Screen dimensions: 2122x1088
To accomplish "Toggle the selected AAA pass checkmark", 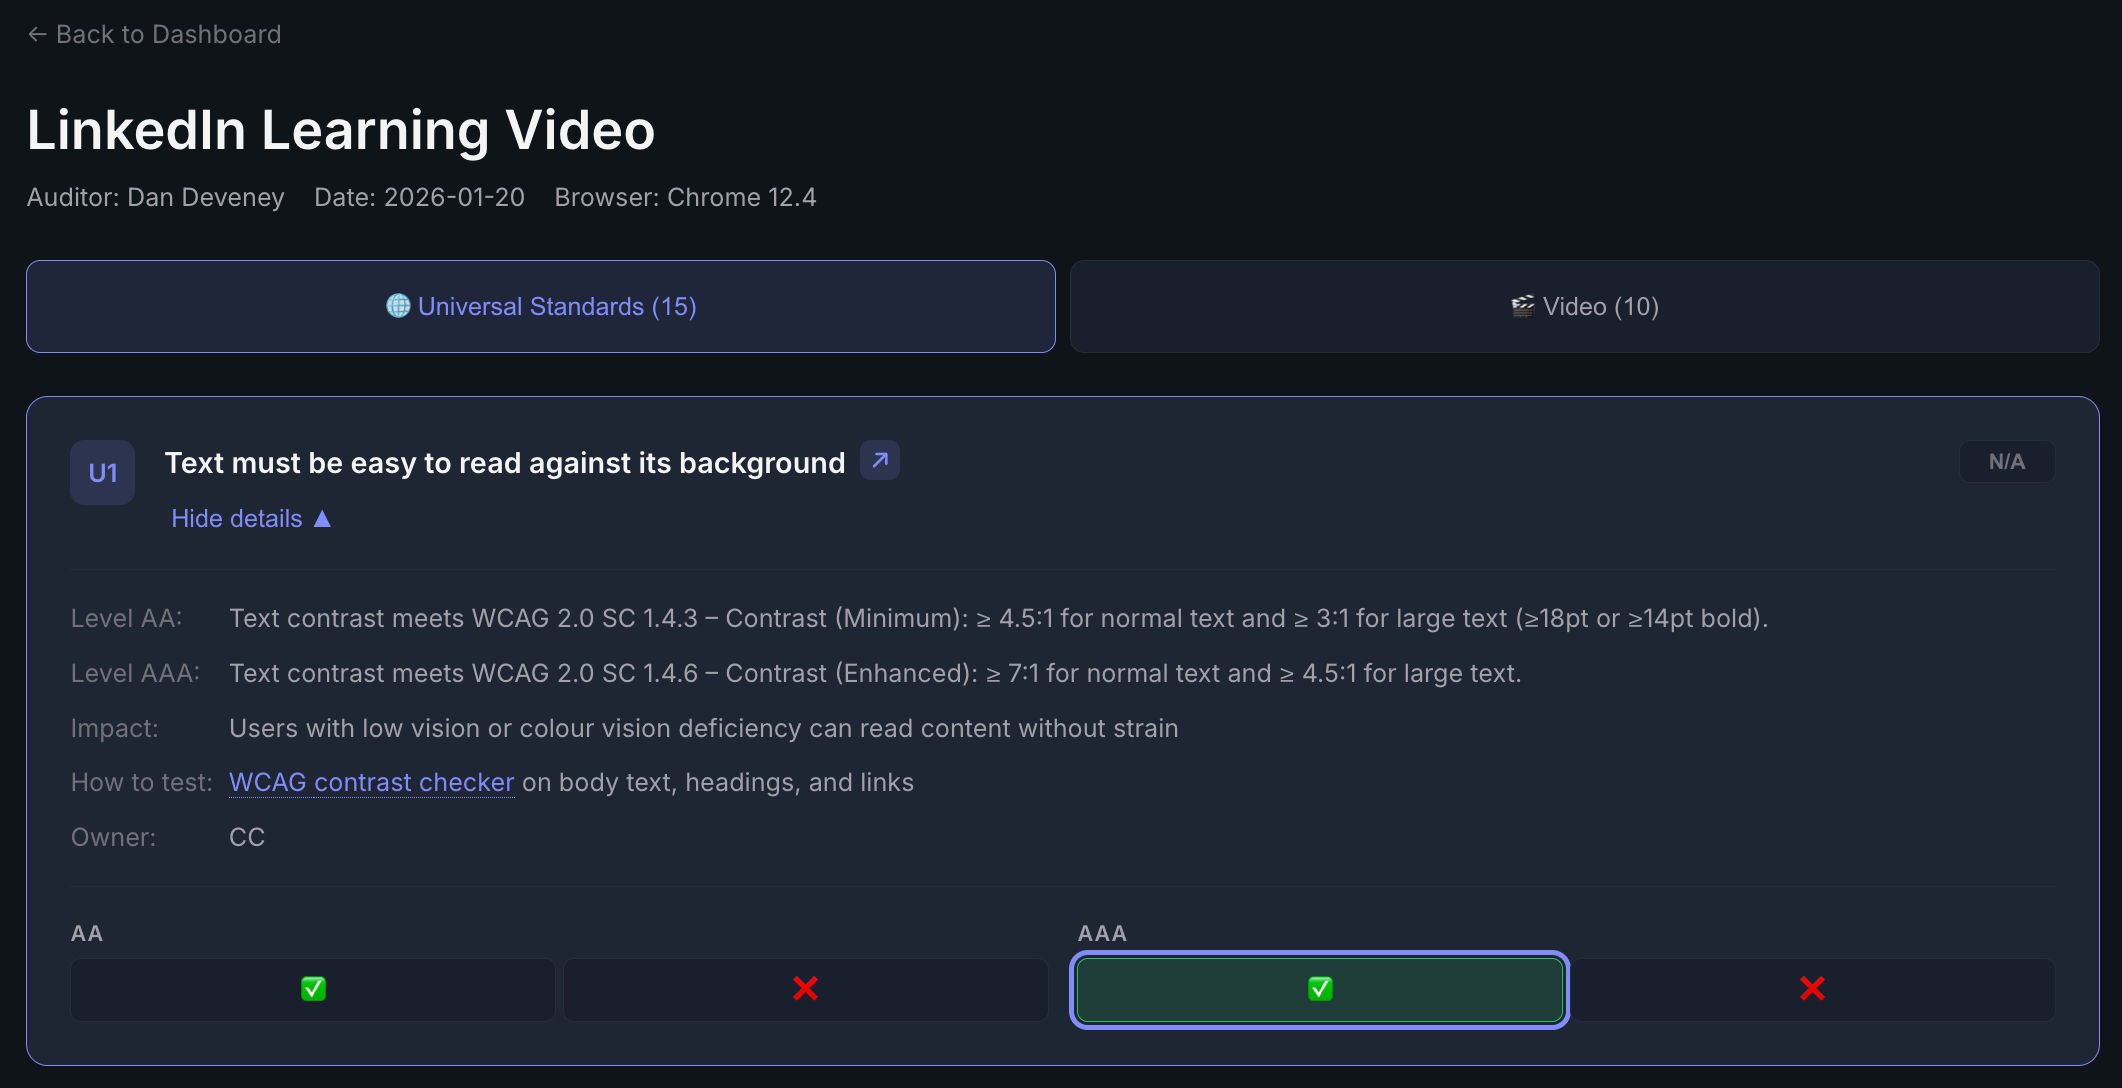I will (x=1320, y=990).
